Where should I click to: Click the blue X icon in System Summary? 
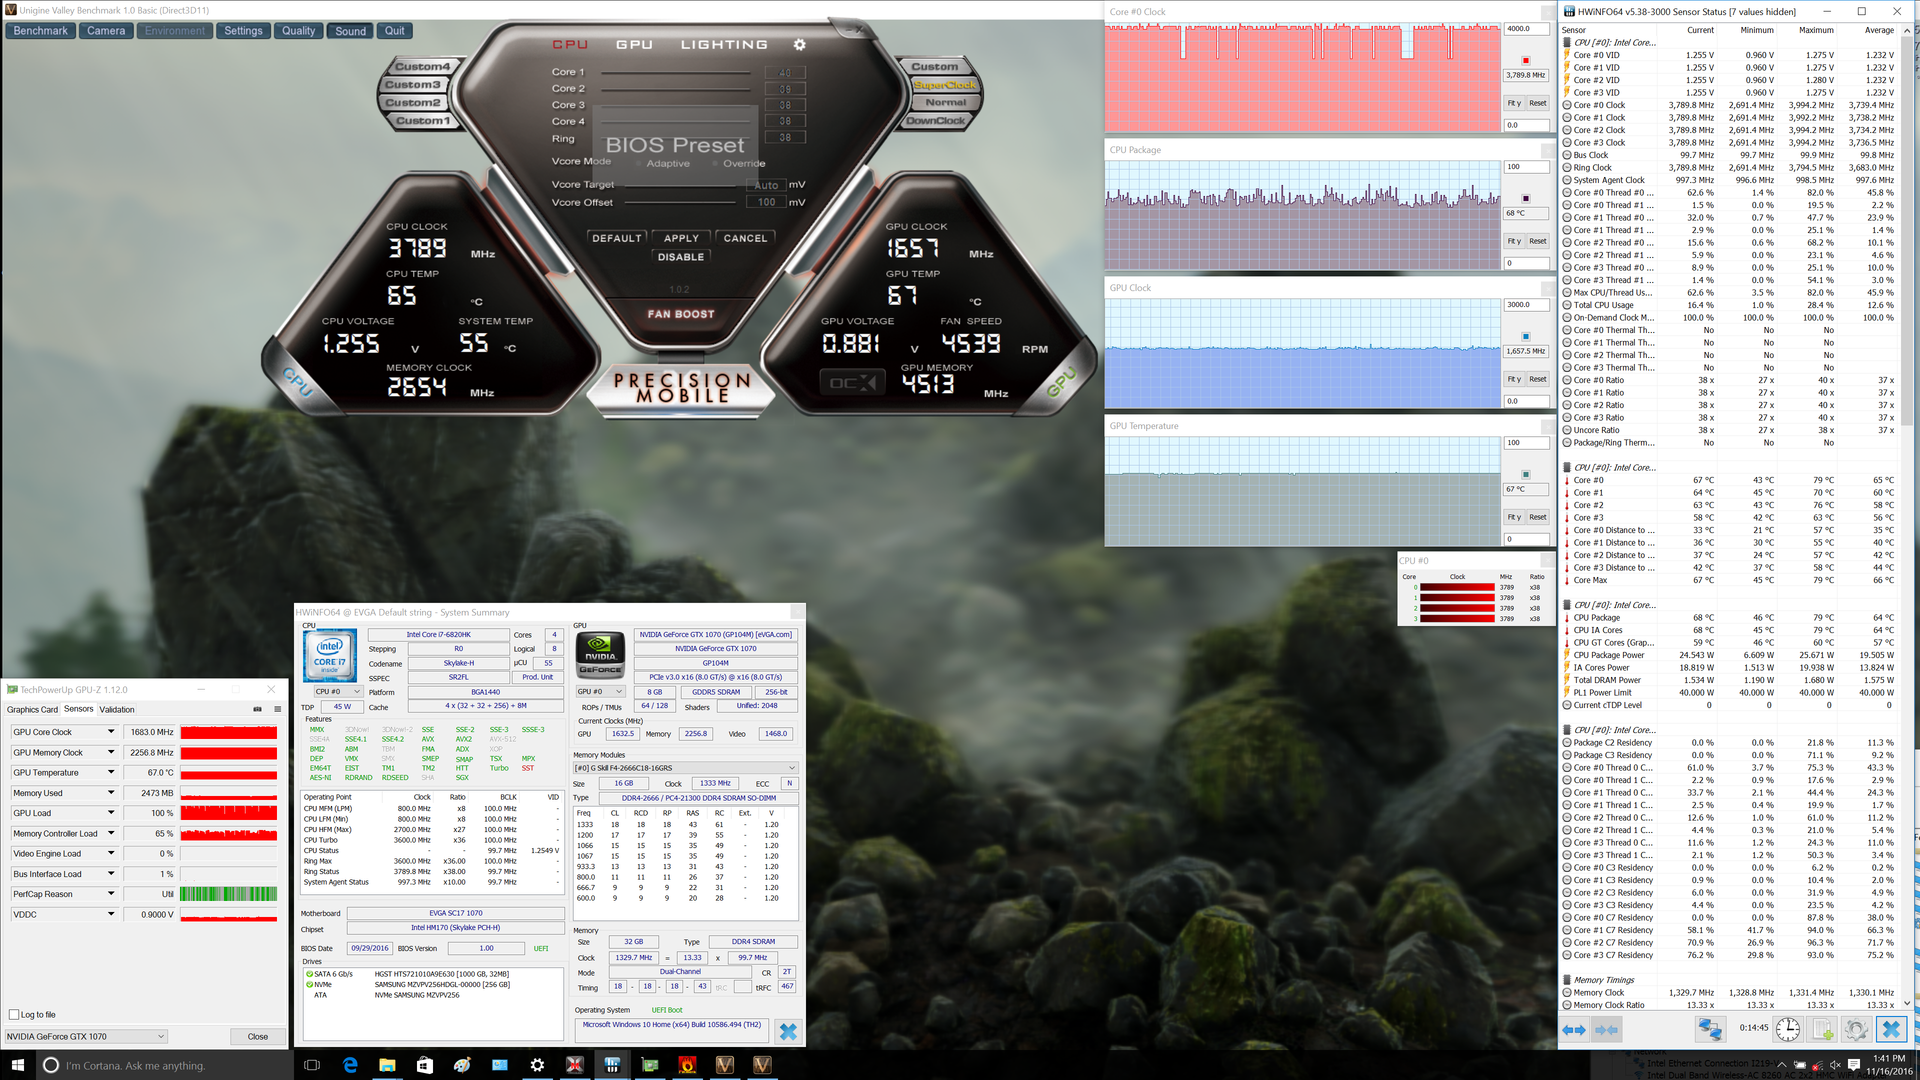pos(788,1031)
